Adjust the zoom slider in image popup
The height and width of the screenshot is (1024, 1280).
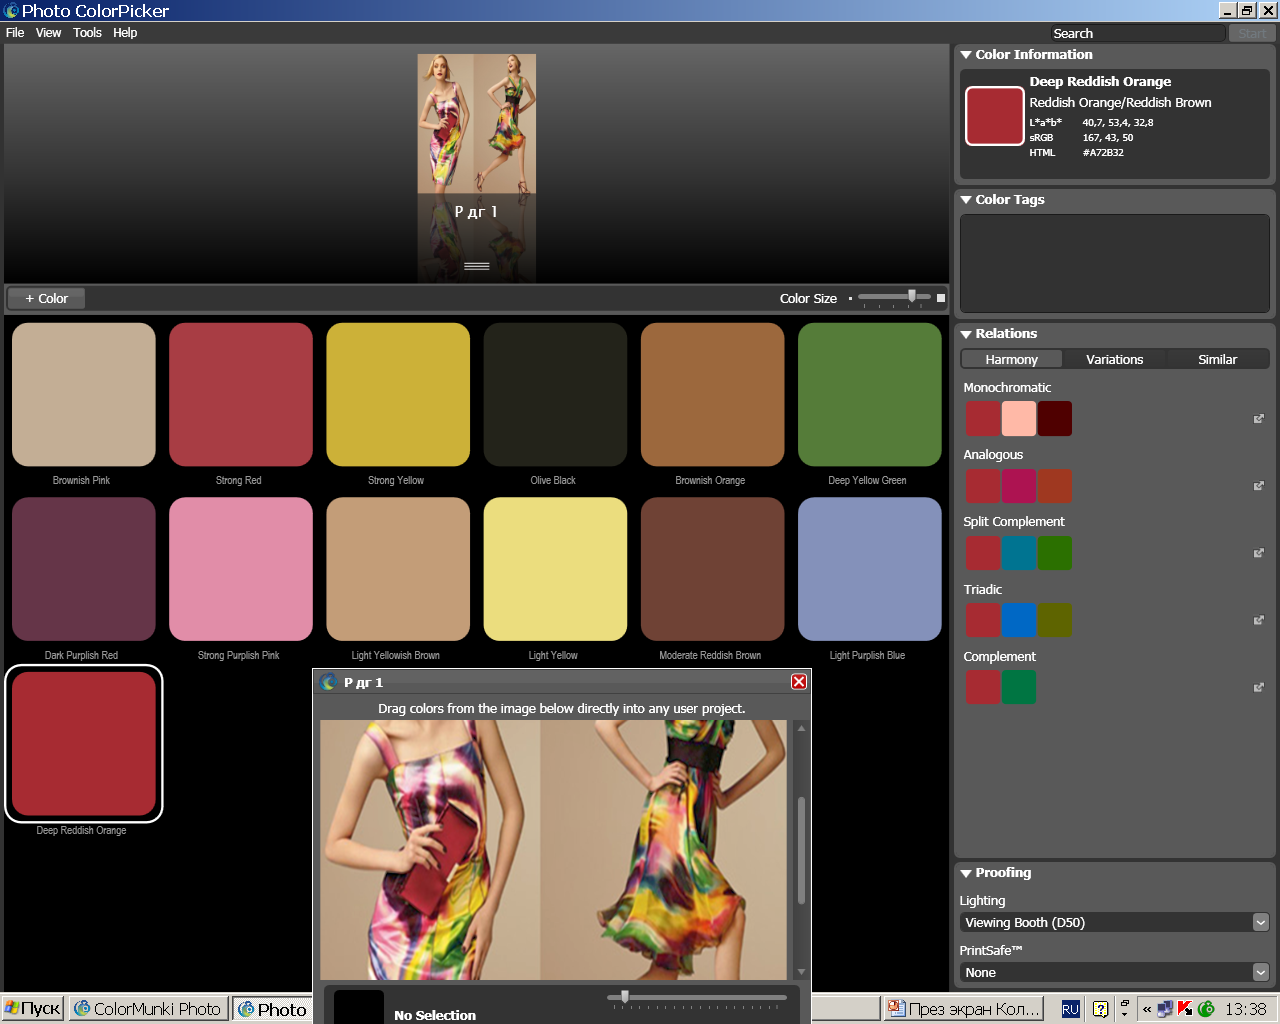[x=625, y=997]
